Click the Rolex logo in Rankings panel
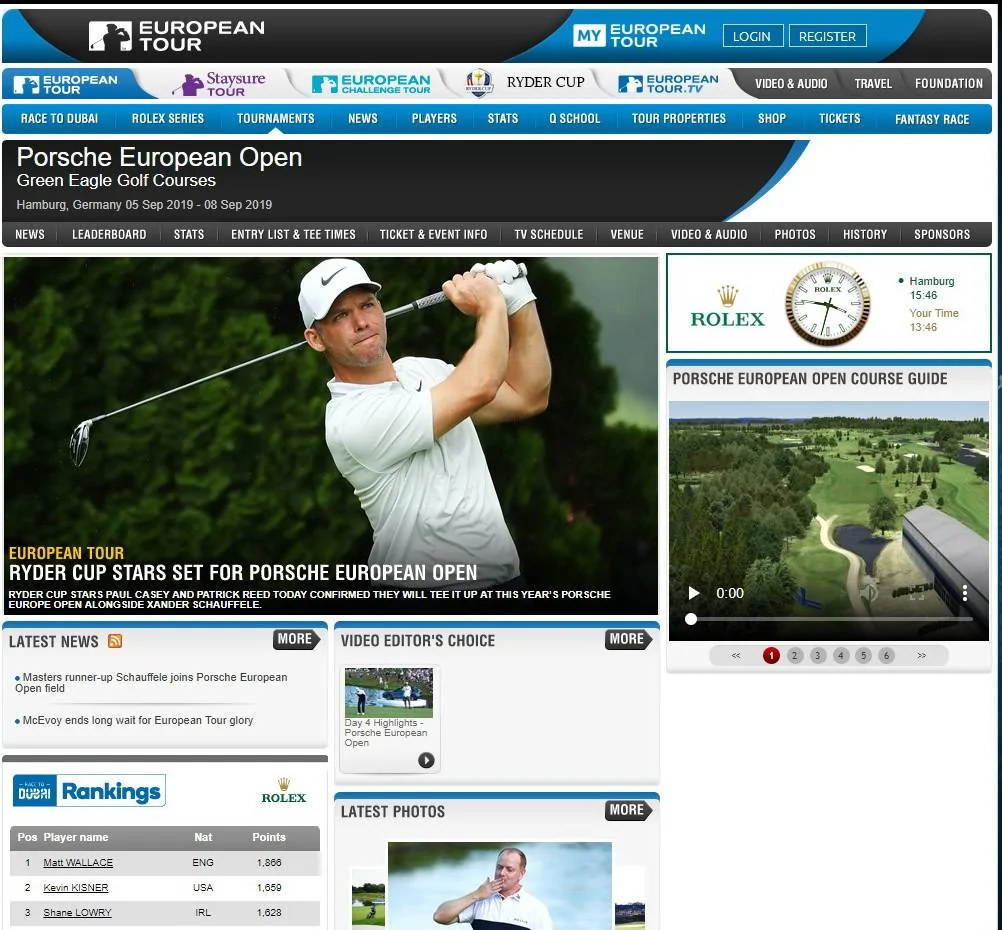The image size is (1002, 930). [284, 791]
